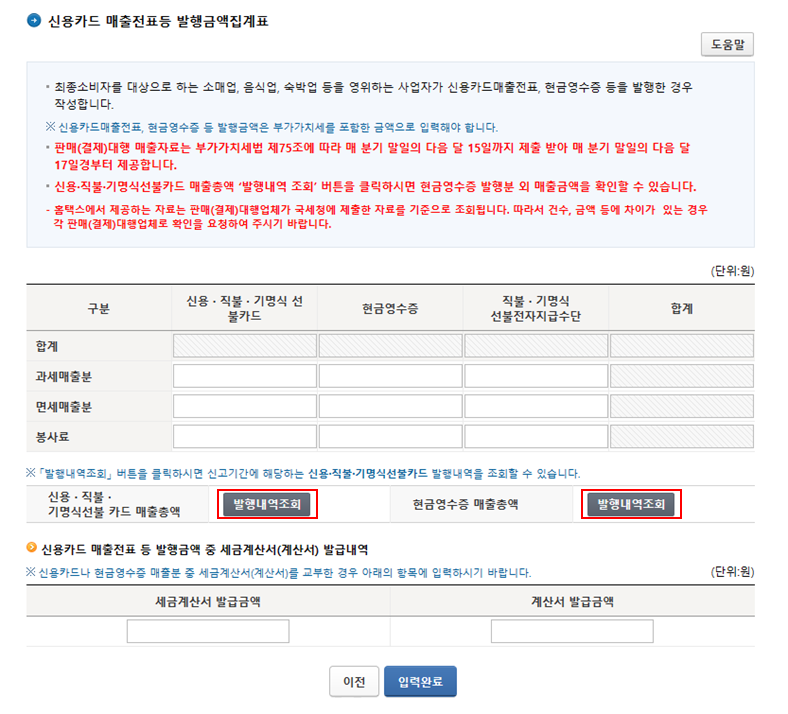Click 발행내역조회 for 카드 매출총액
The height and width of the screenshot is (714, 788).
coord(267,504)
